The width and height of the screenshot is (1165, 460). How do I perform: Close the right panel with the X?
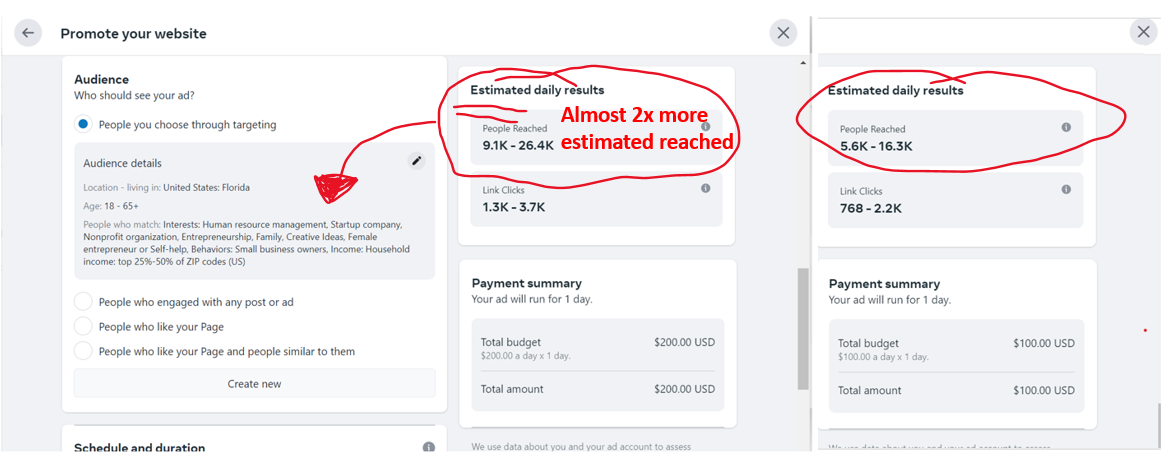1143,32
